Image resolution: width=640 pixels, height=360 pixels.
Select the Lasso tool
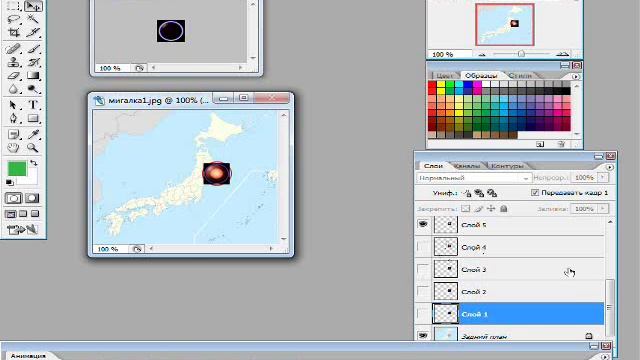[13, 19]
